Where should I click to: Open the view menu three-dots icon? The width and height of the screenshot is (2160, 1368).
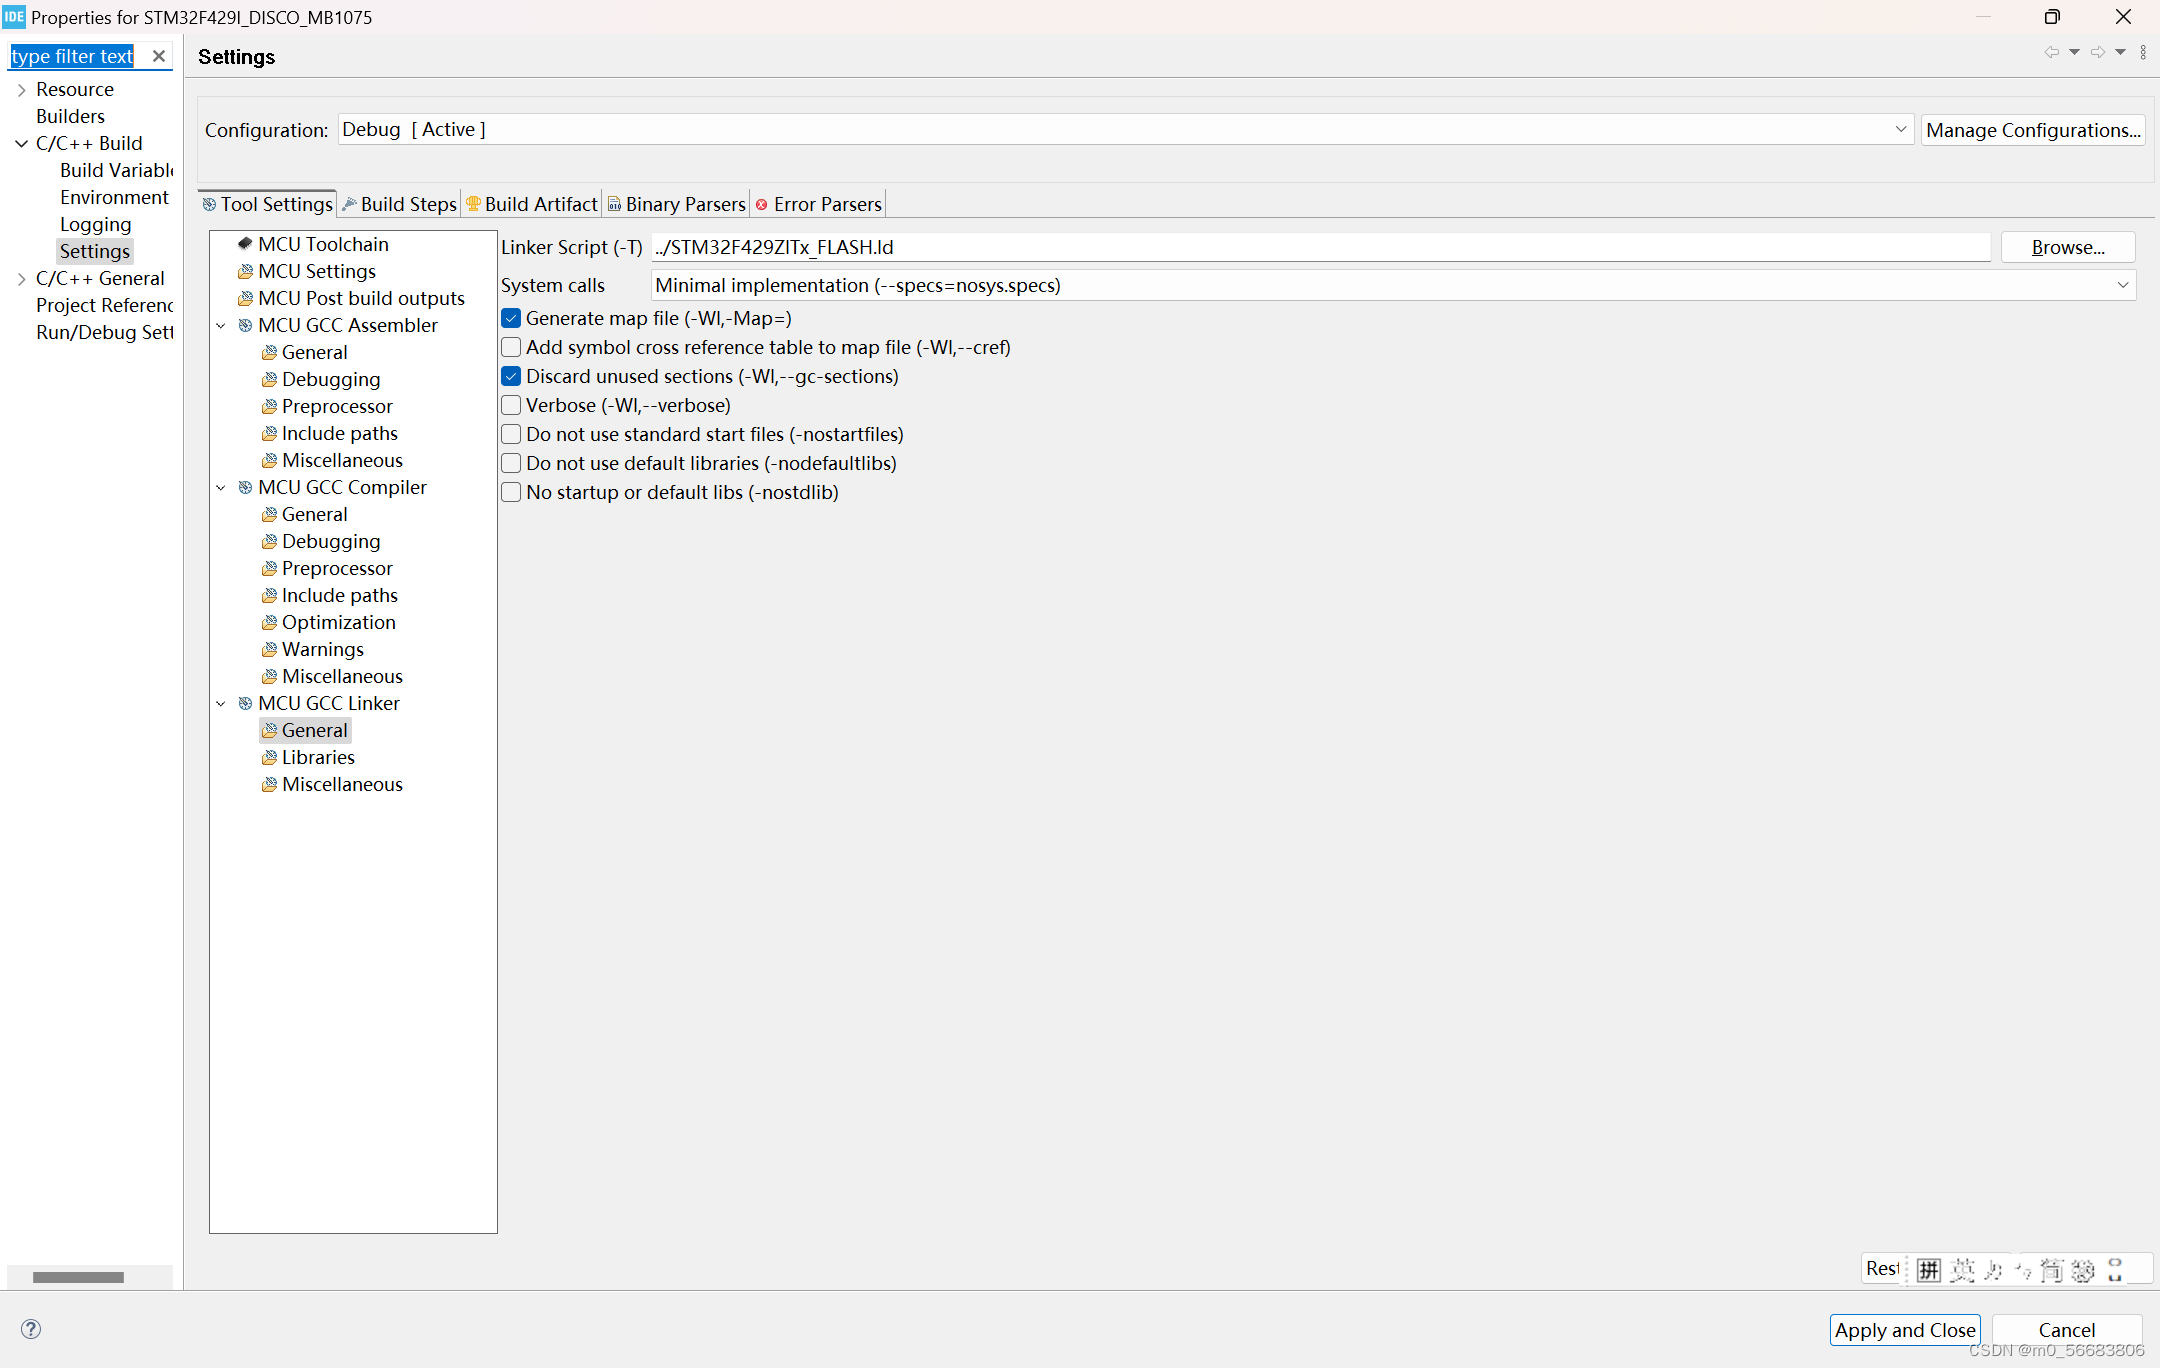pos(2143,53)
